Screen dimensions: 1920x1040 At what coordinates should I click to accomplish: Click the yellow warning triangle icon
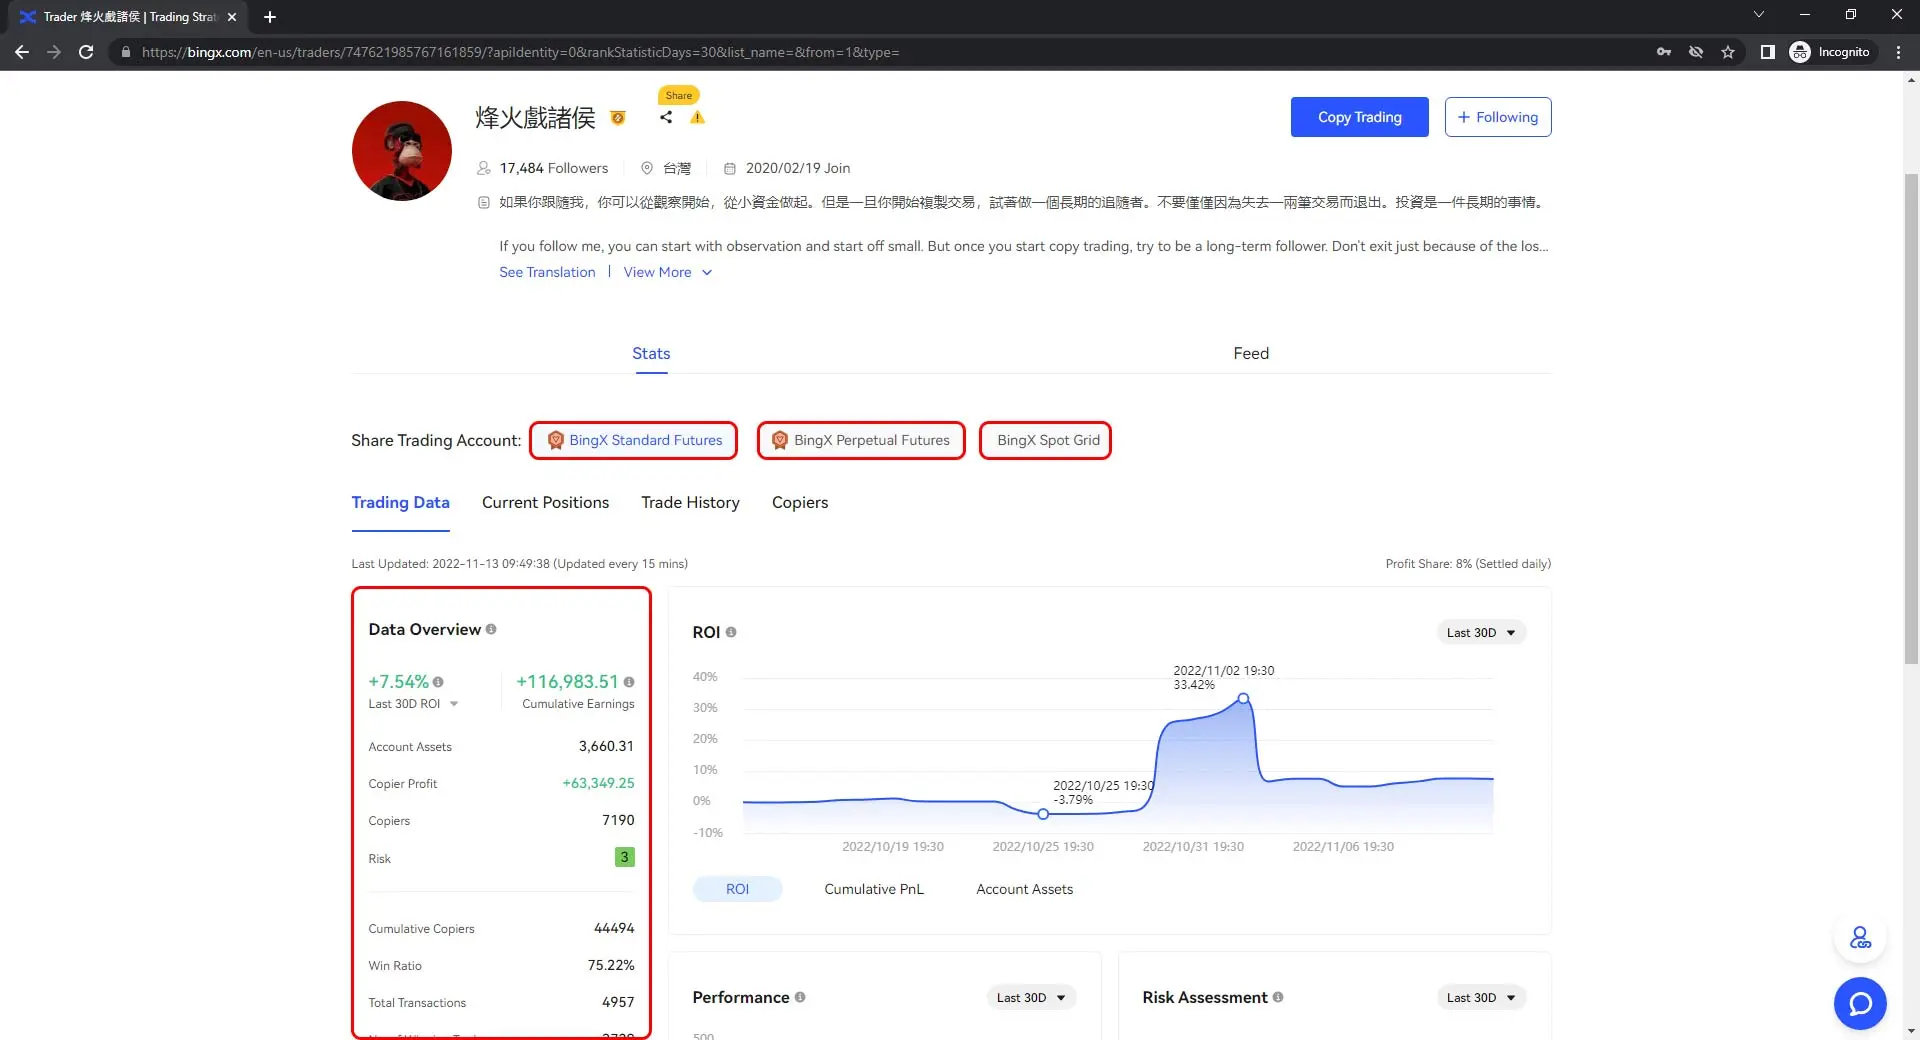(x=698, y=117)
